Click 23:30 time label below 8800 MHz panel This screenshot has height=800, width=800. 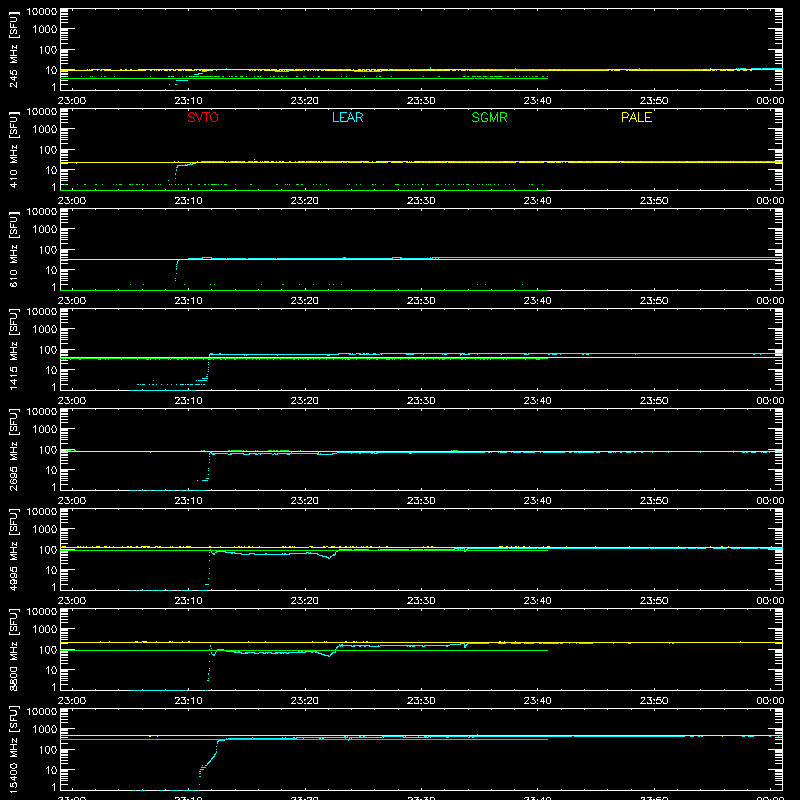(421, 701)
